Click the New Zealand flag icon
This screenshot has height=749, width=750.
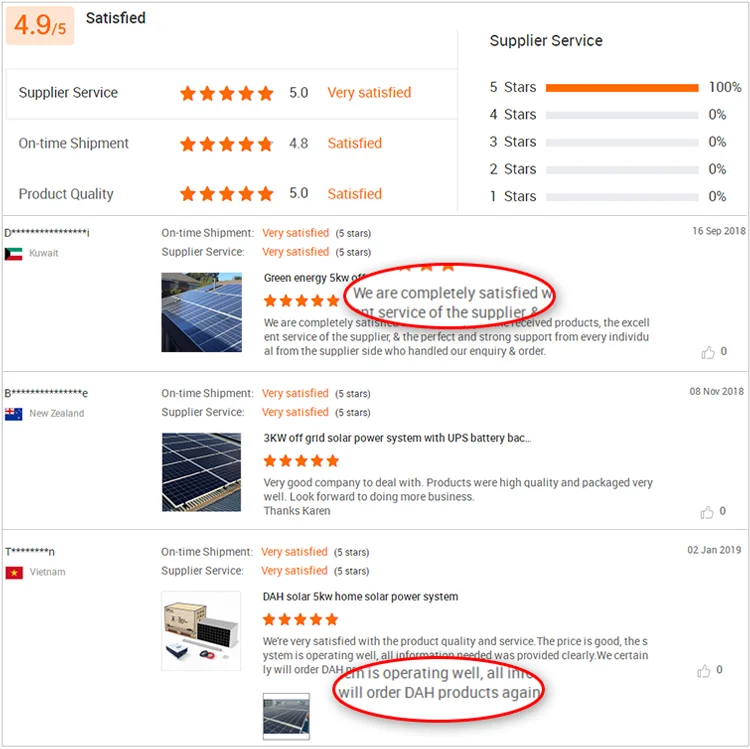click(x=14, y=413)
